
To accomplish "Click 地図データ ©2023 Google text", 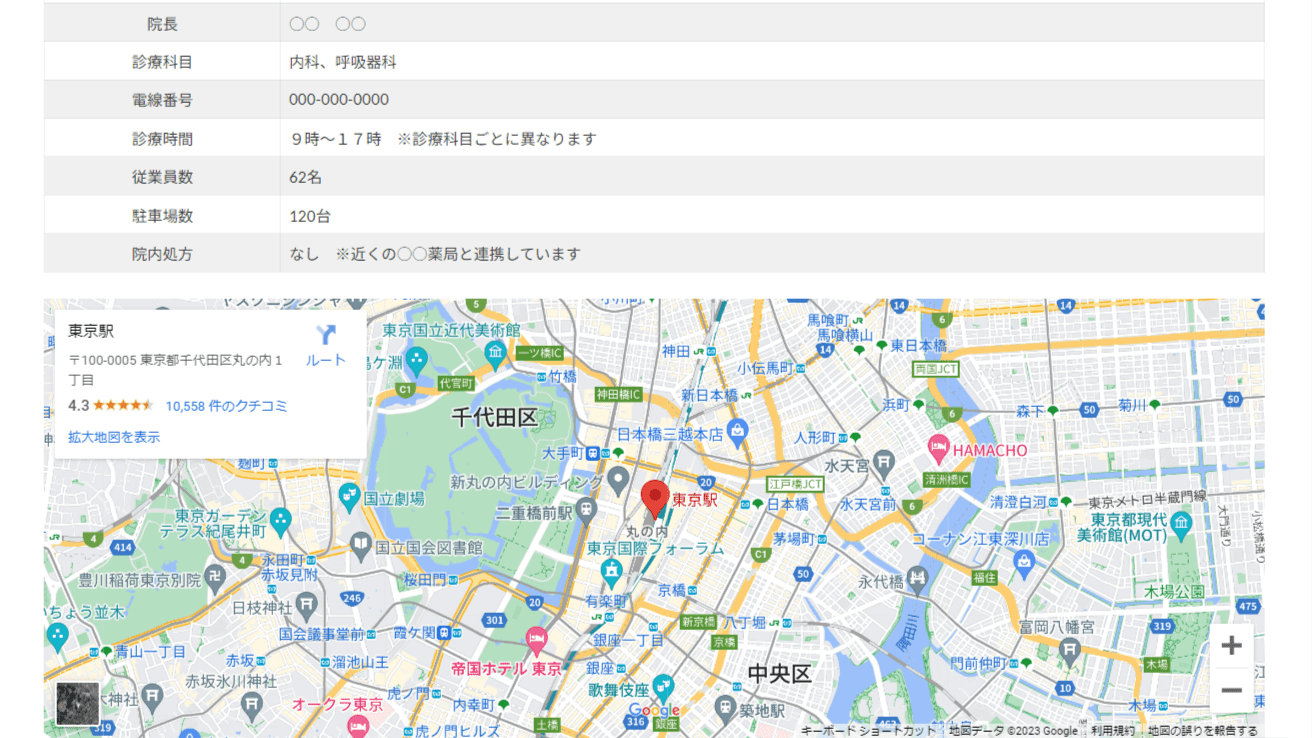I will [1013, 731].
